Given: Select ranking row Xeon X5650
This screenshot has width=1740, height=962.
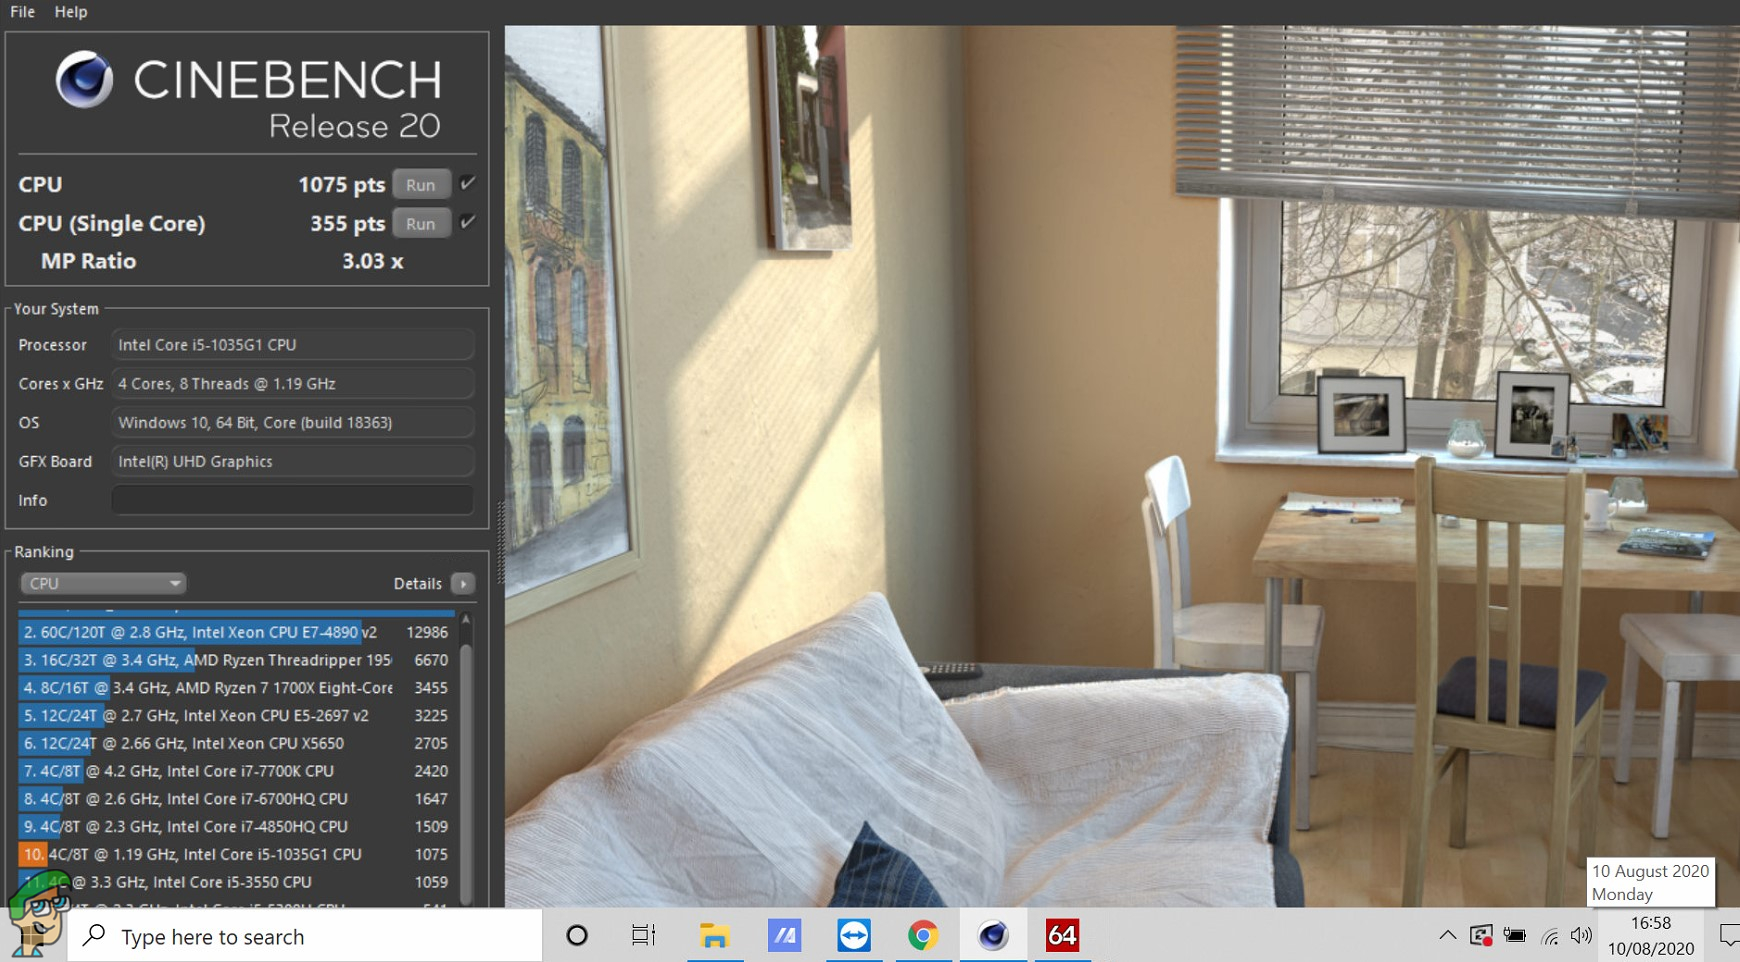Looking at the screenshot, I should pyautogui.click(x=236, y=743).
